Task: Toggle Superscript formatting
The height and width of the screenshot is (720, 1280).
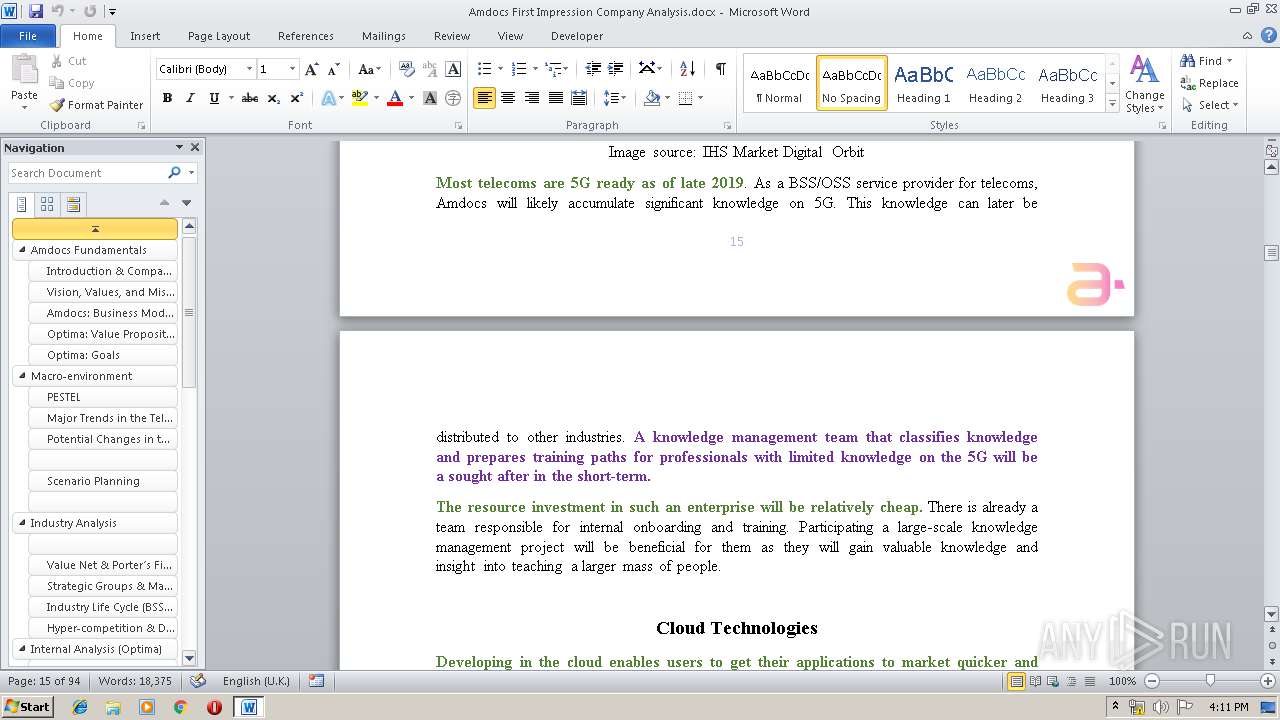Action: [297, 98]
